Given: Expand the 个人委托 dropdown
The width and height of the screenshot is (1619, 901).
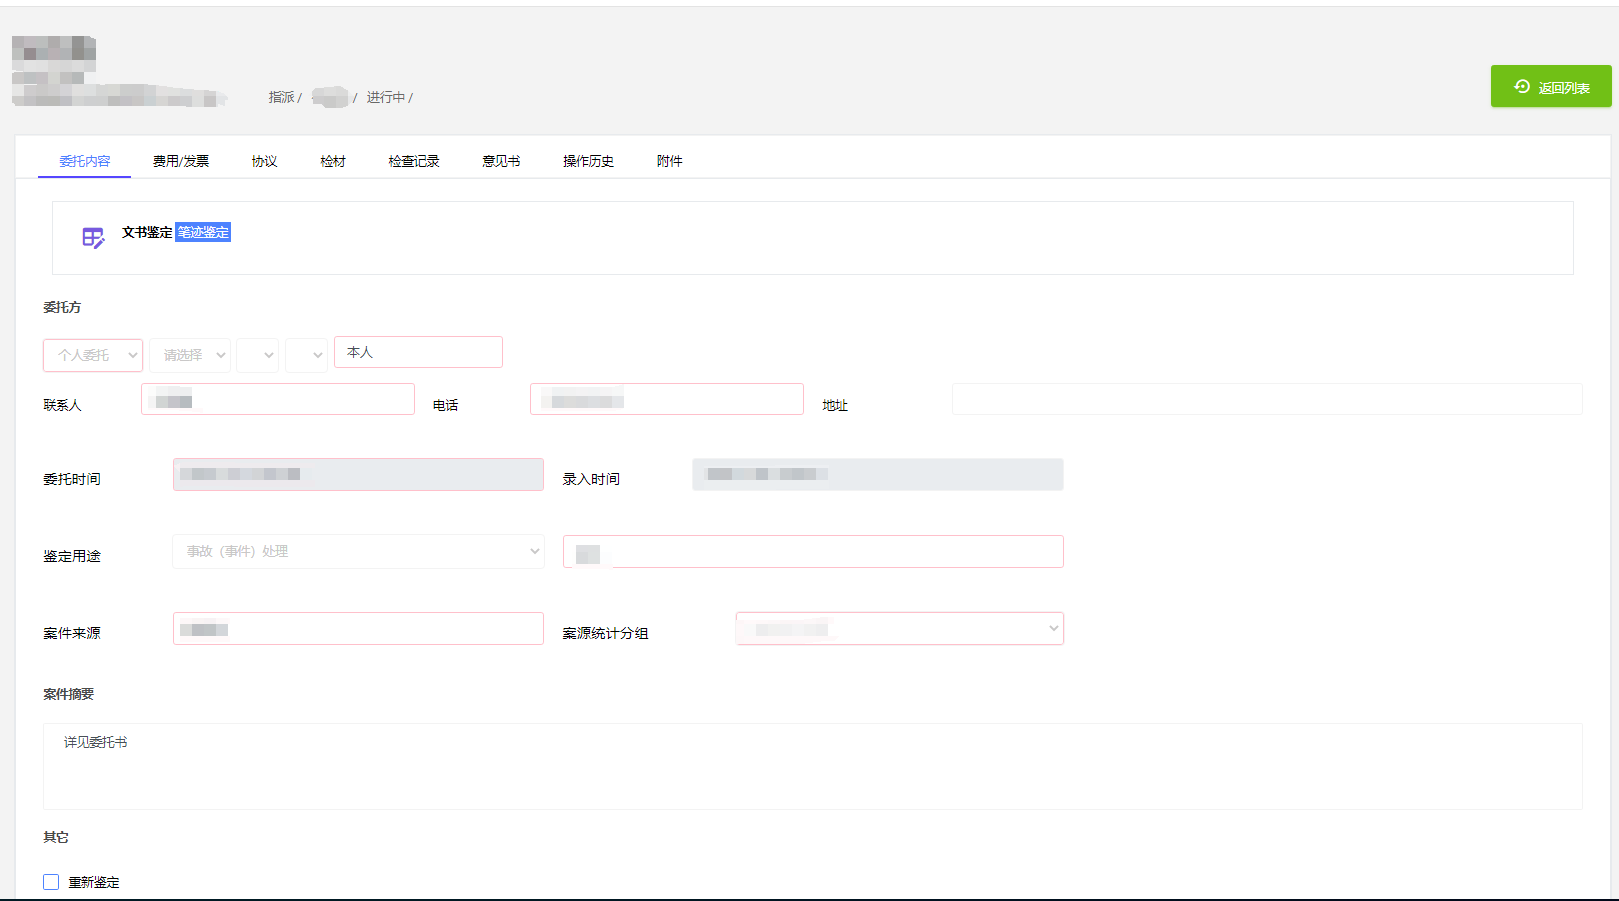Looking at the screenshot, I should [x=93, y=355].
